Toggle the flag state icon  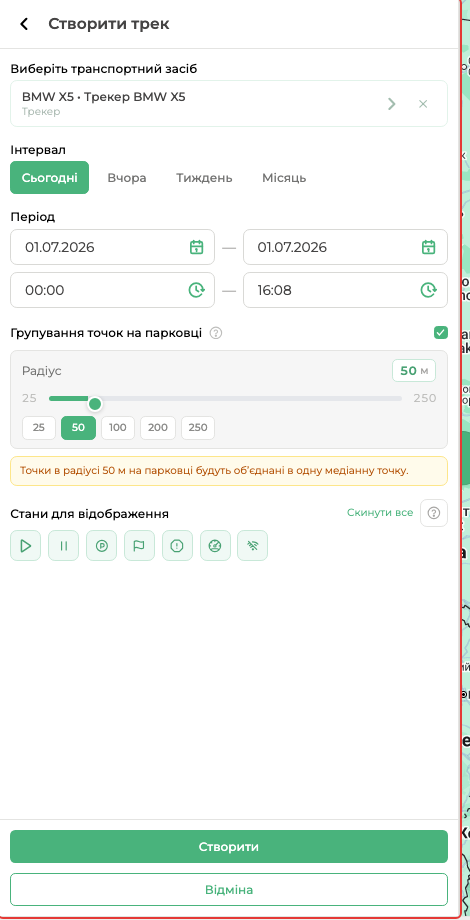click(x=139, y=546)
